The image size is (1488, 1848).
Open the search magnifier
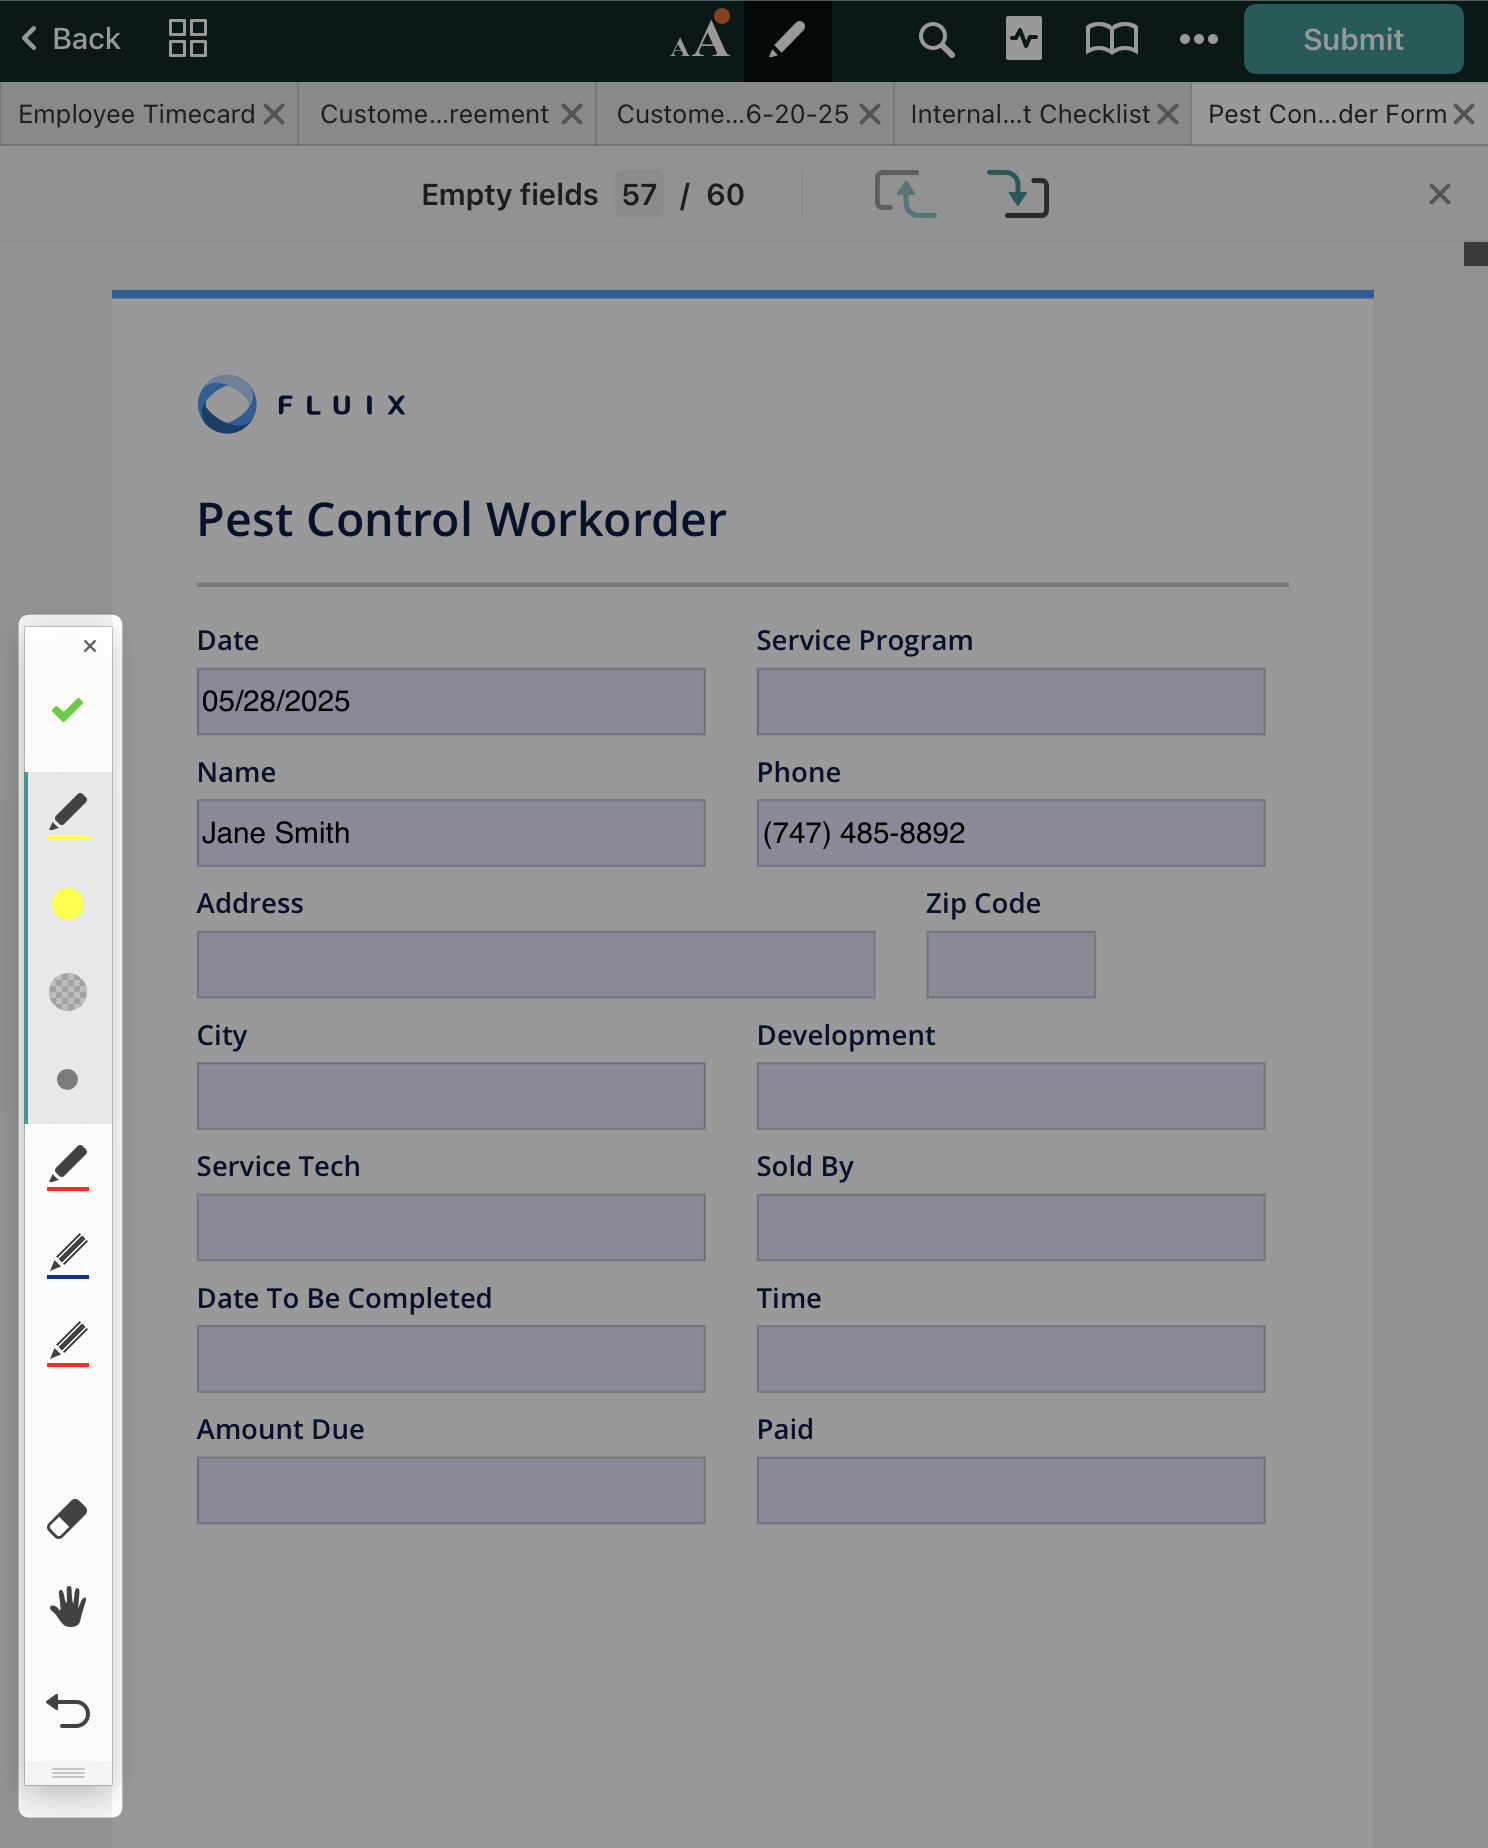(936, 40)
